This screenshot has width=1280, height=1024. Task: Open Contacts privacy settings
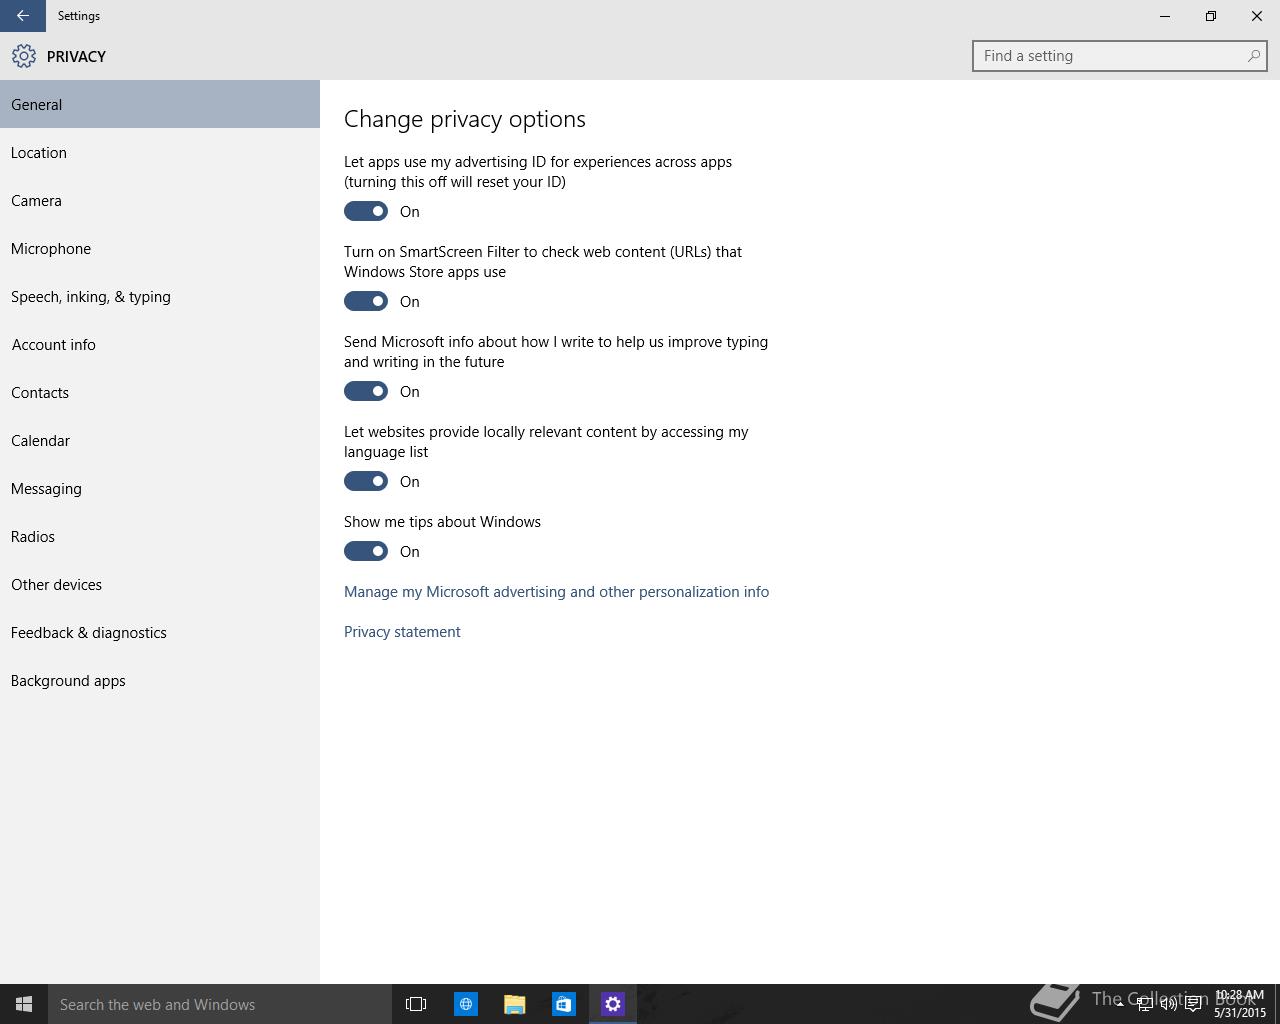(160, 392)
